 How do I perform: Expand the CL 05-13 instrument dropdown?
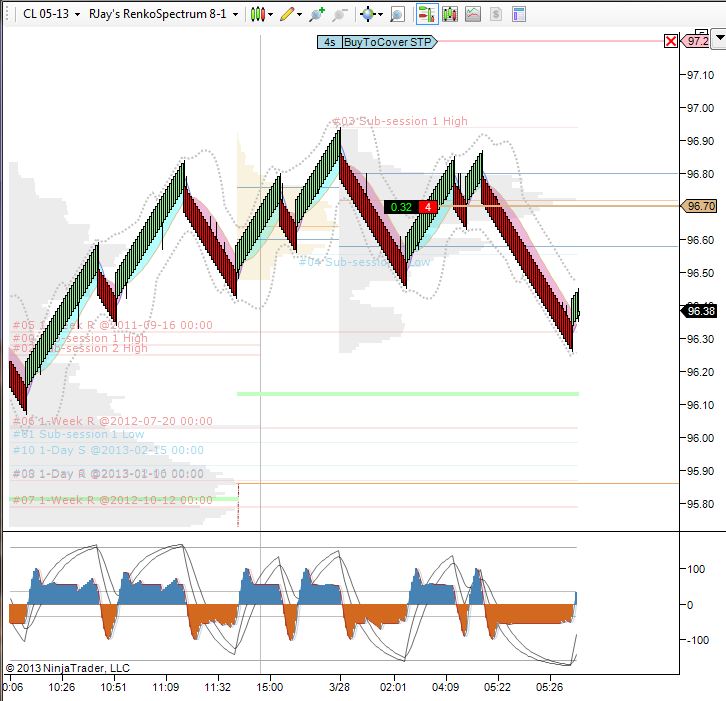(77, 15)
